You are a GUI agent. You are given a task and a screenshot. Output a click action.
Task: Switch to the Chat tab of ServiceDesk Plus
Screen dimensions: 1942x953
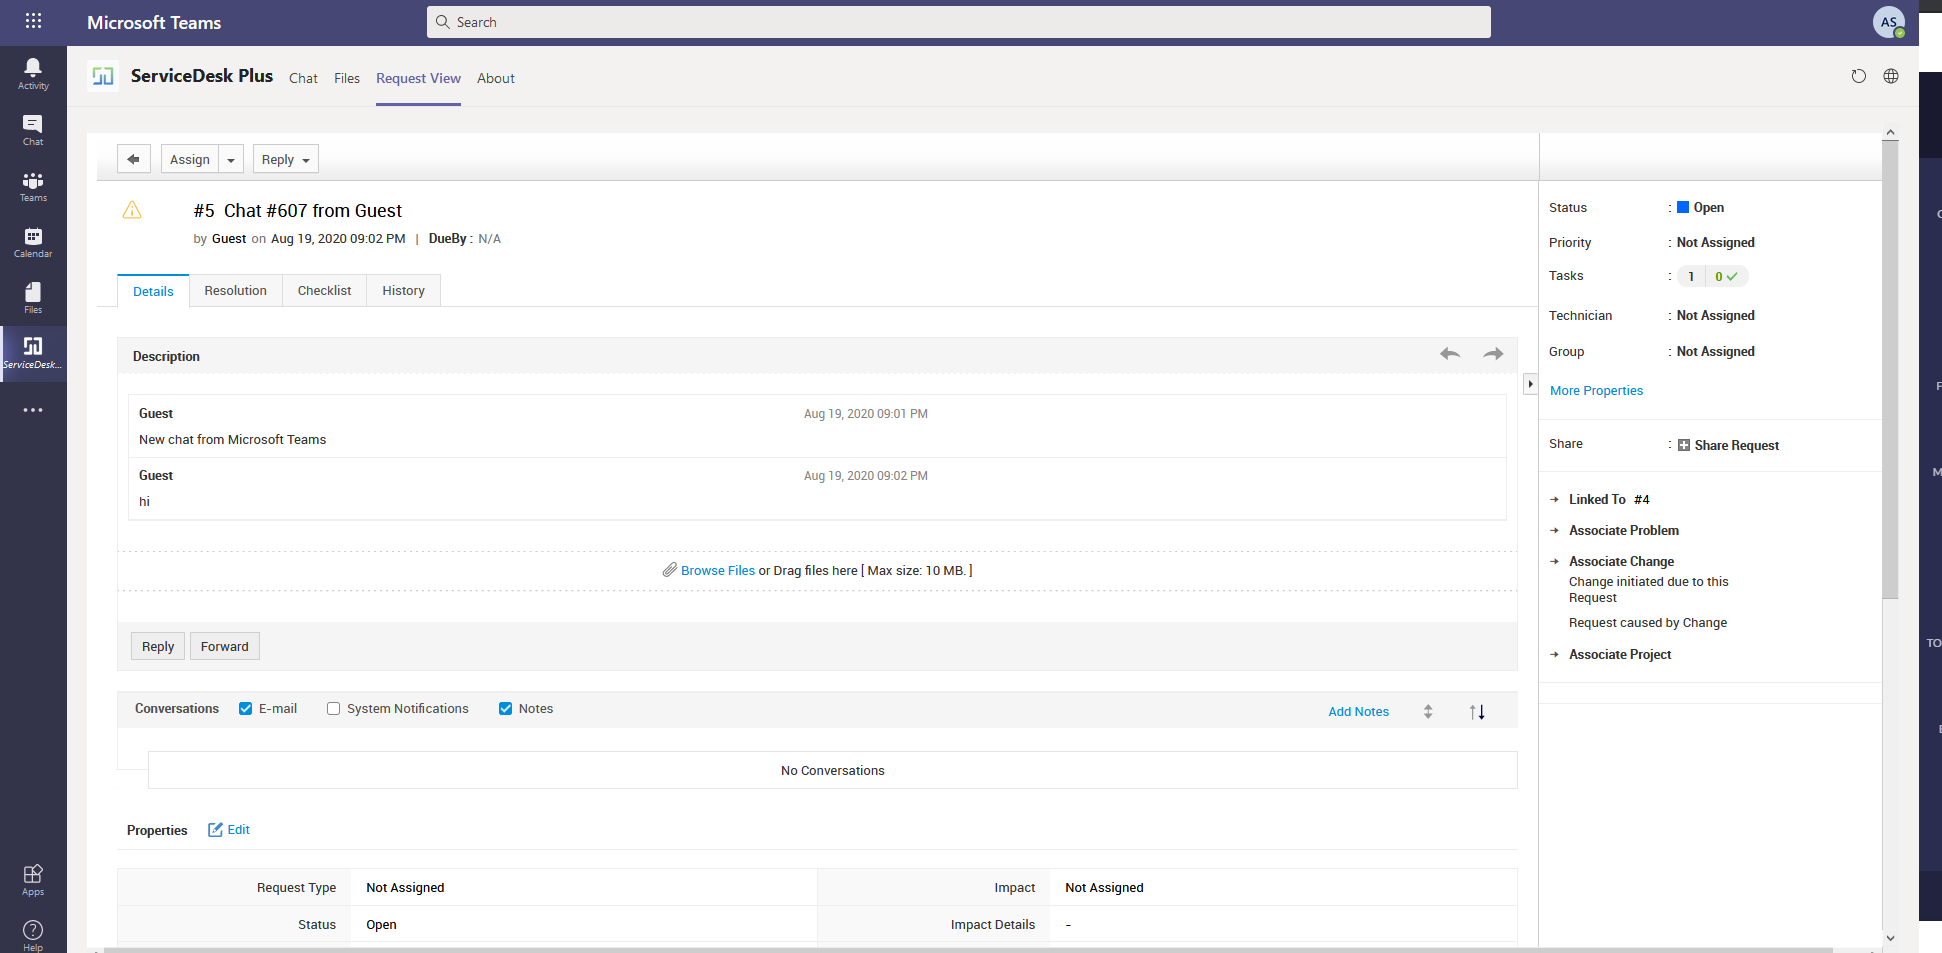[x=303, y=78]
